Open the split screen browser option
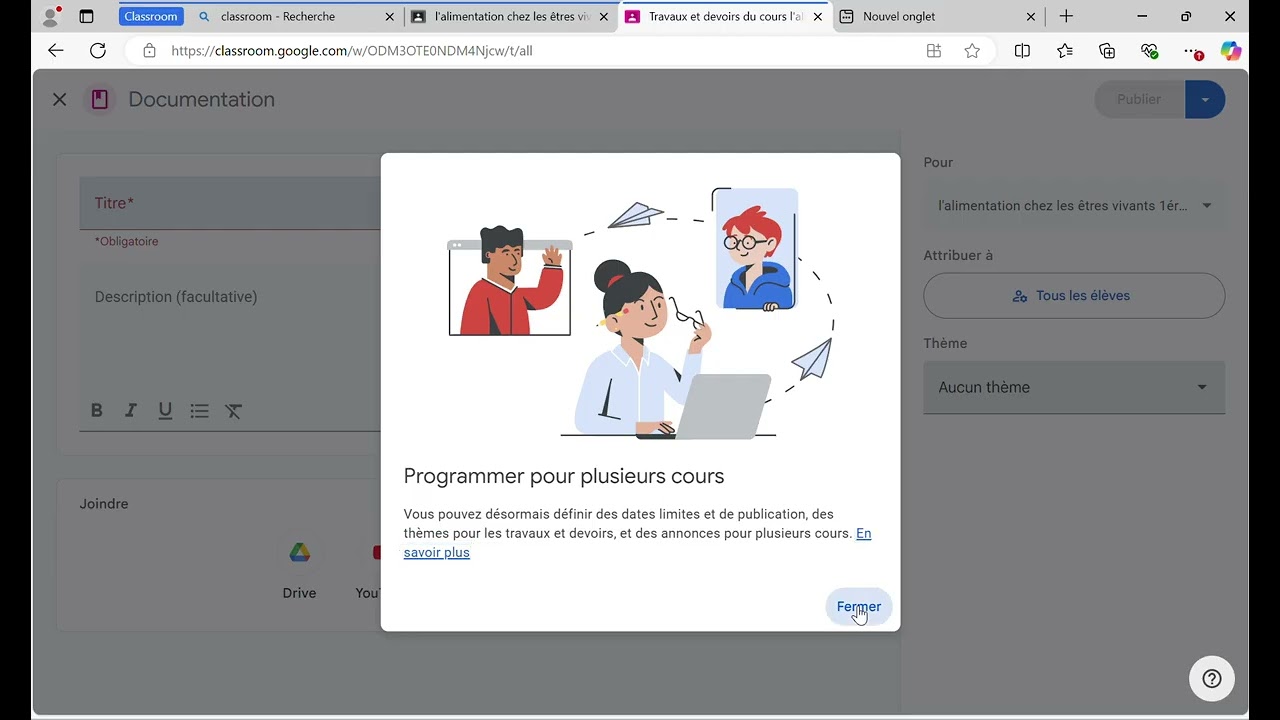 tap(1022, 51)
